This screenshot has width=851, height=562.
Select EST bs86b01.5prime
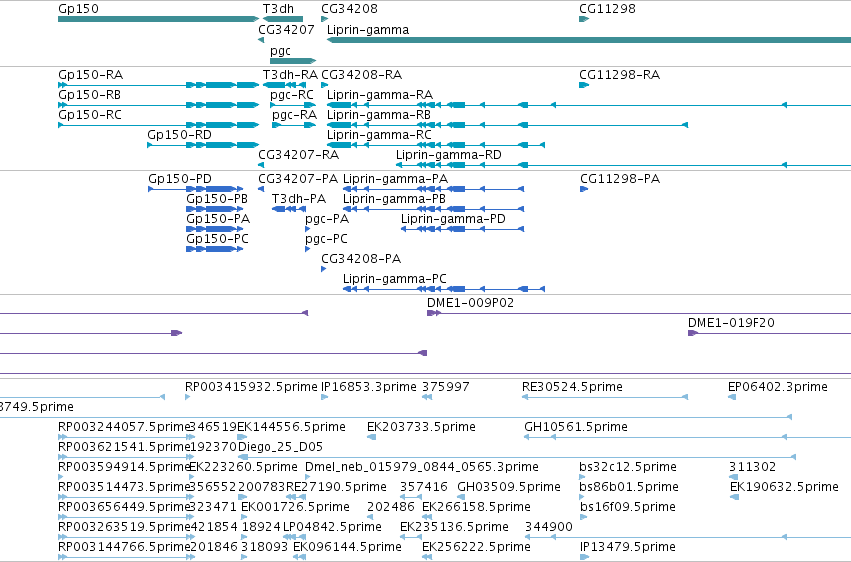tap(582, 497)
